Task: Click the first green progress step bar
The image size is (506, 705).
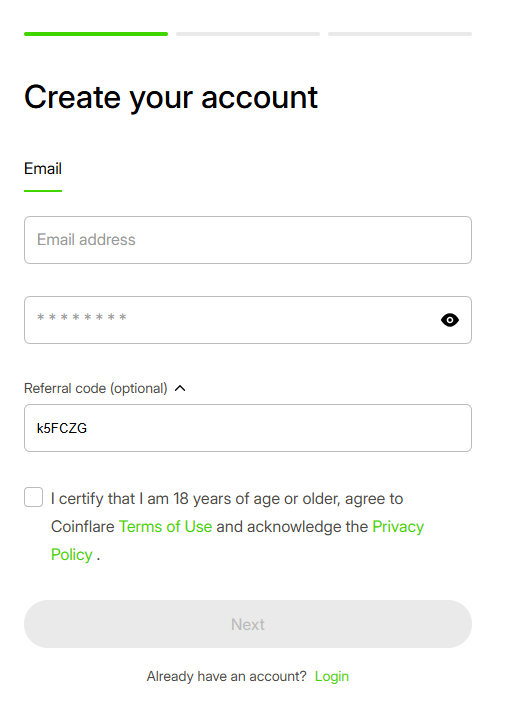Action: (96, 34)
